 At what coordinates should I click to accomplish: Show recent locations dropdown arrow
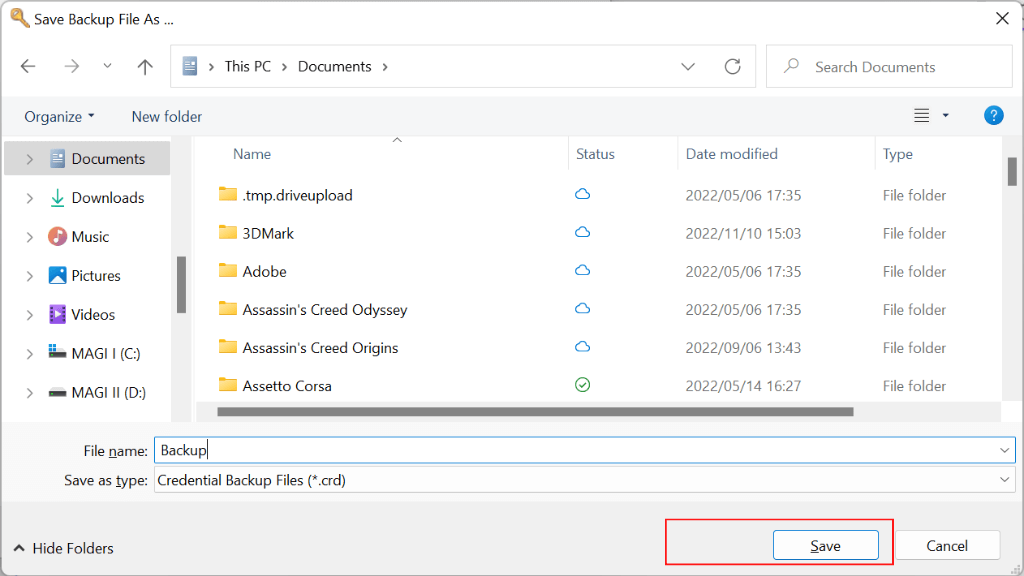(x=107, y=67)
